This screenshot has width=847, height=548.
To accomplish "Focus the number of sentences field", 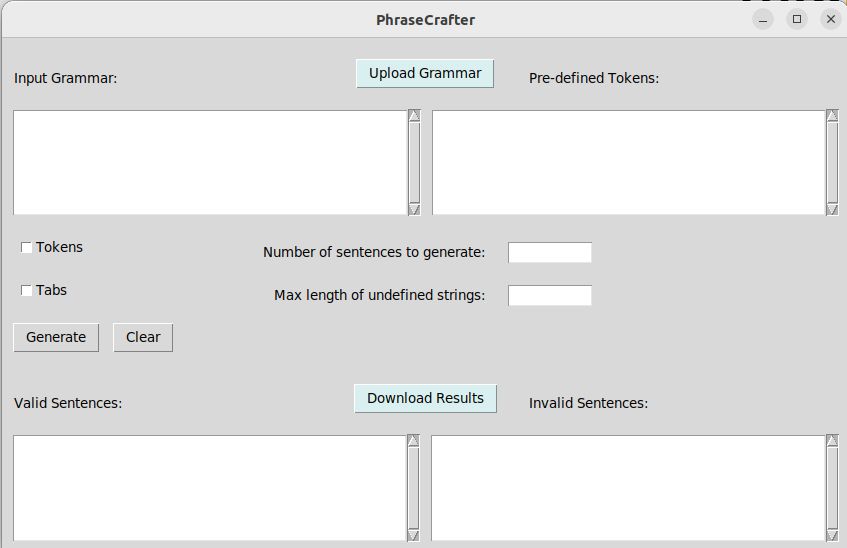I will 549,252.
